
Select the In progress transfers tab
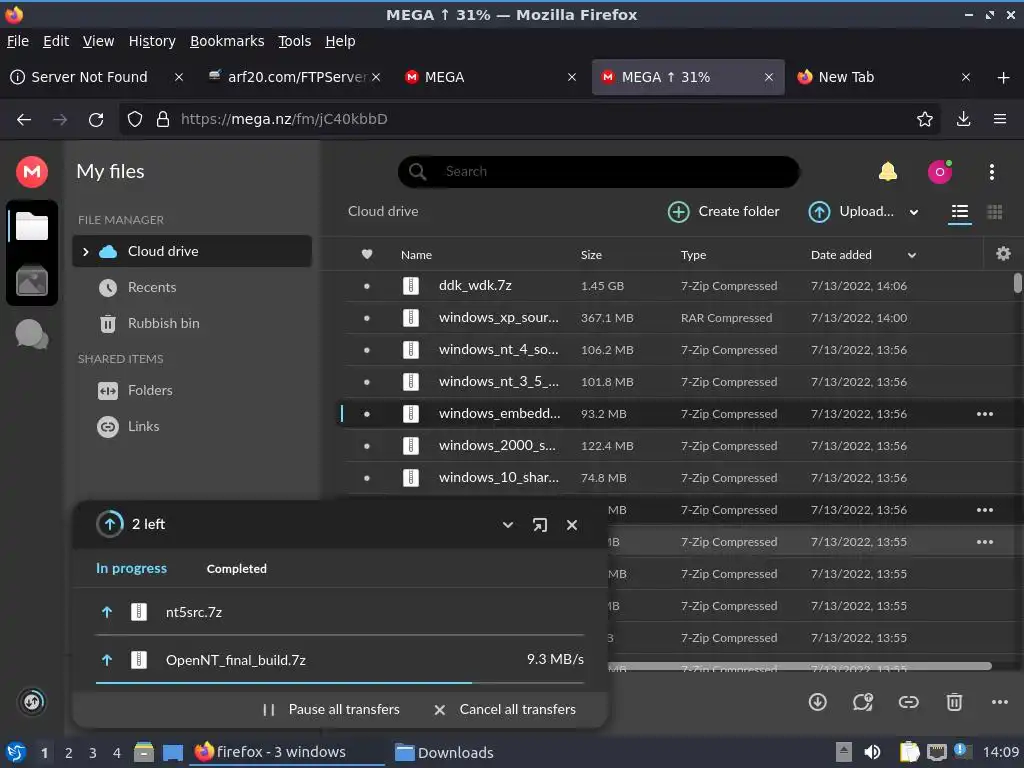[x=131, y=569]
